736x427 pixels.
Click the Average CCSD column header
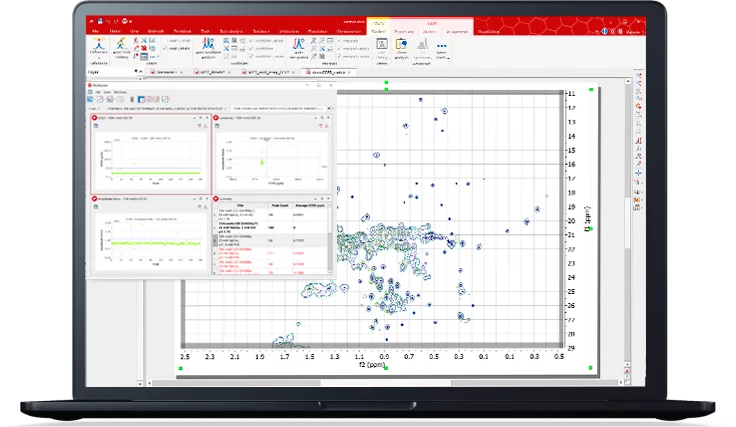310,206
